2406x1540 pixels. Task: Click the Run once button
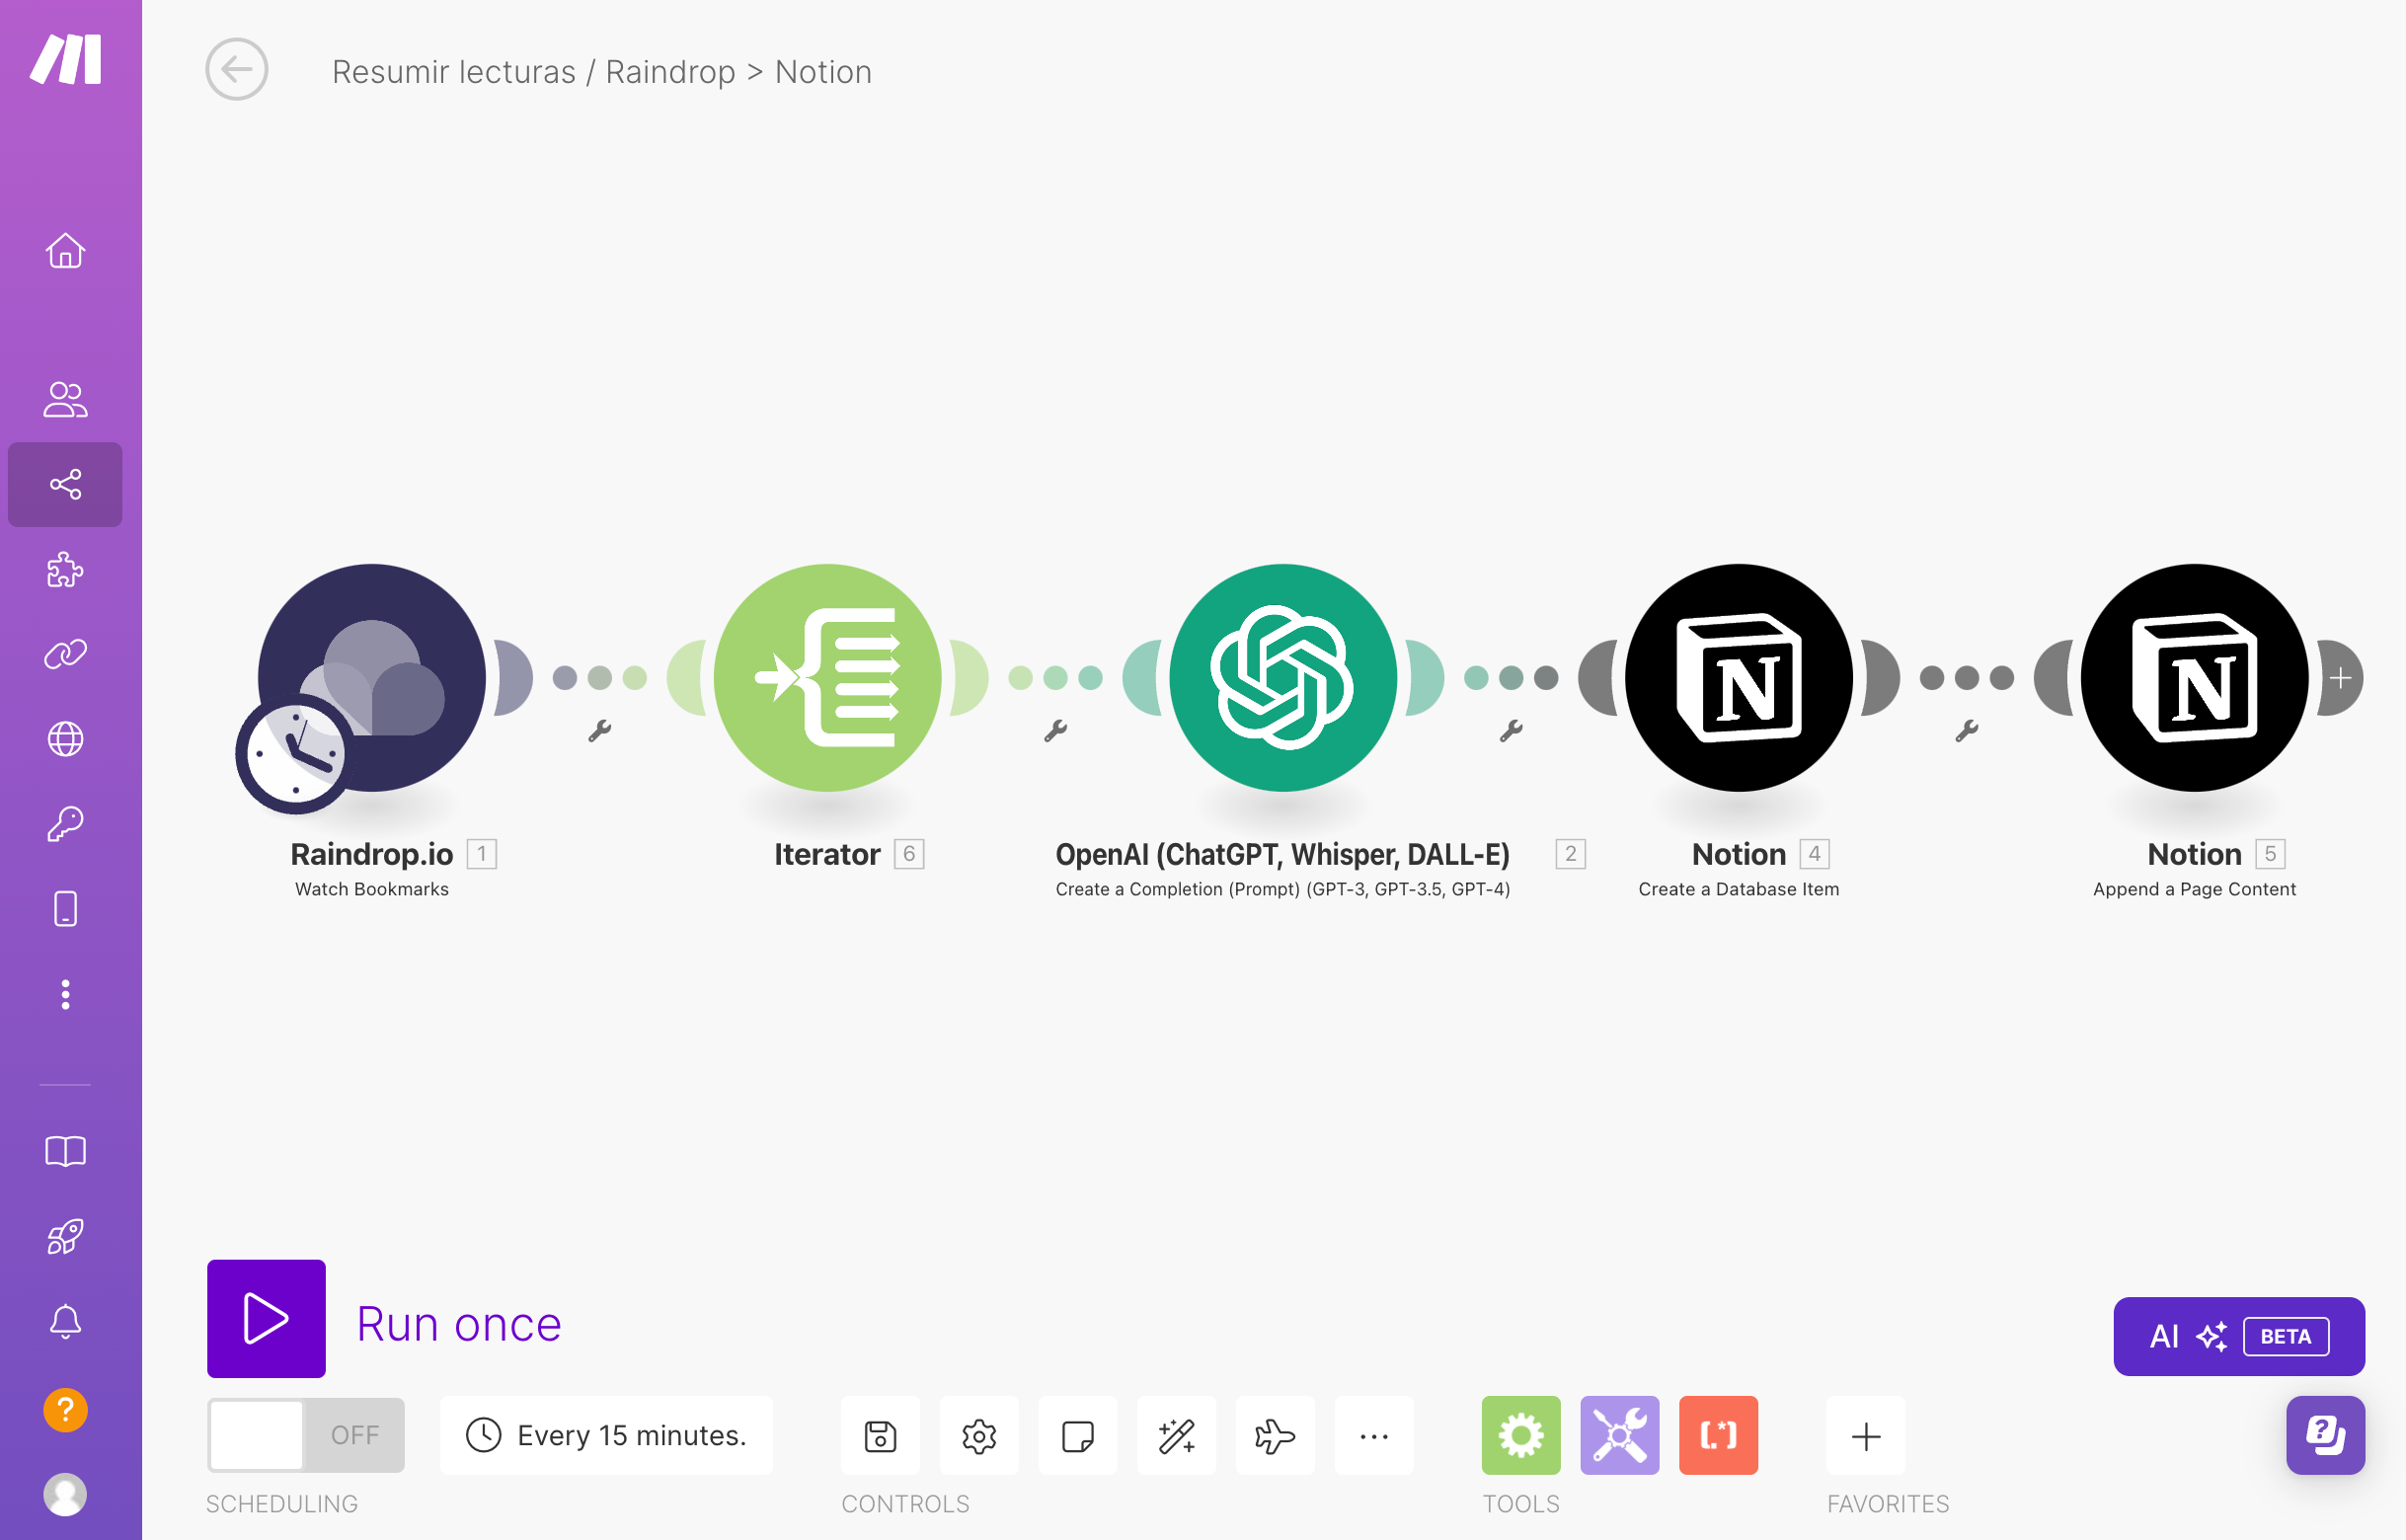point(266,1318)
